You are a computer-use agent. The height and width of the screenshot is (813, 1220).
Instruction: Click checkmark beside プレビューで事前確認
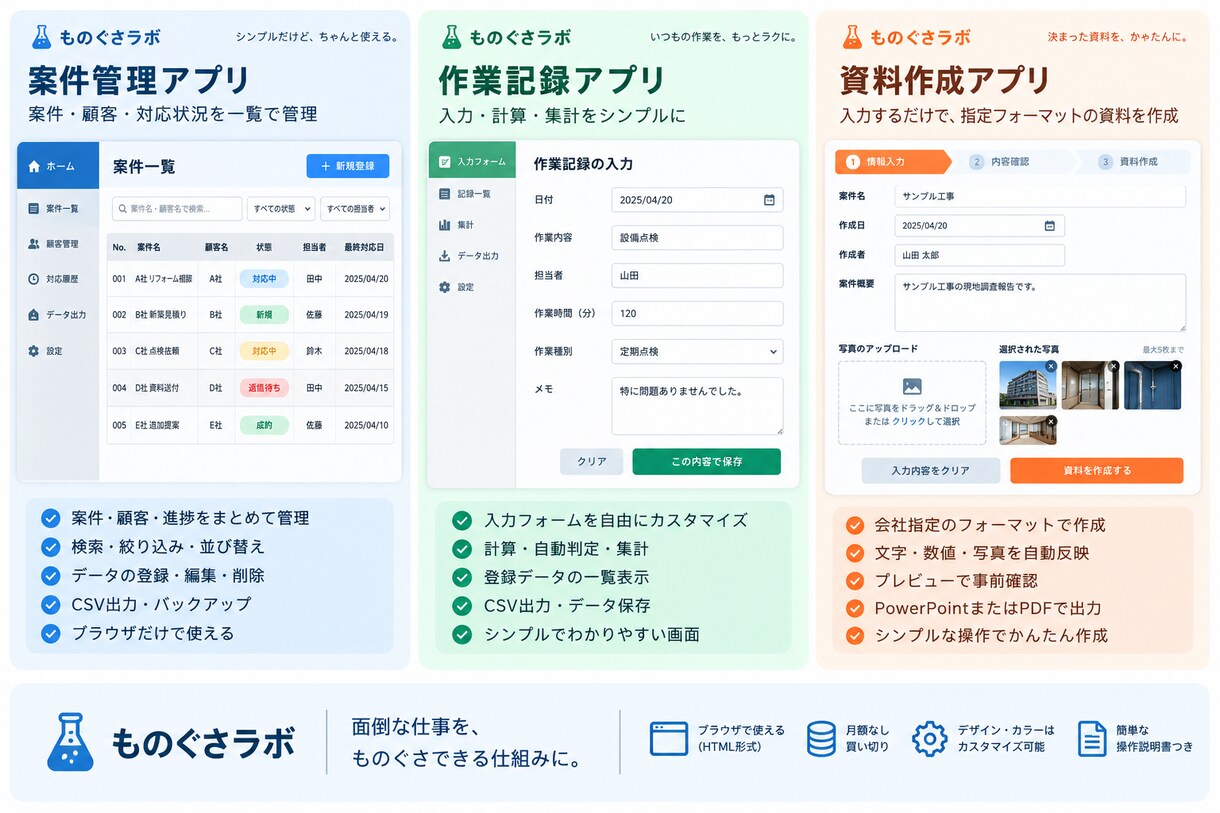(855, 581)
